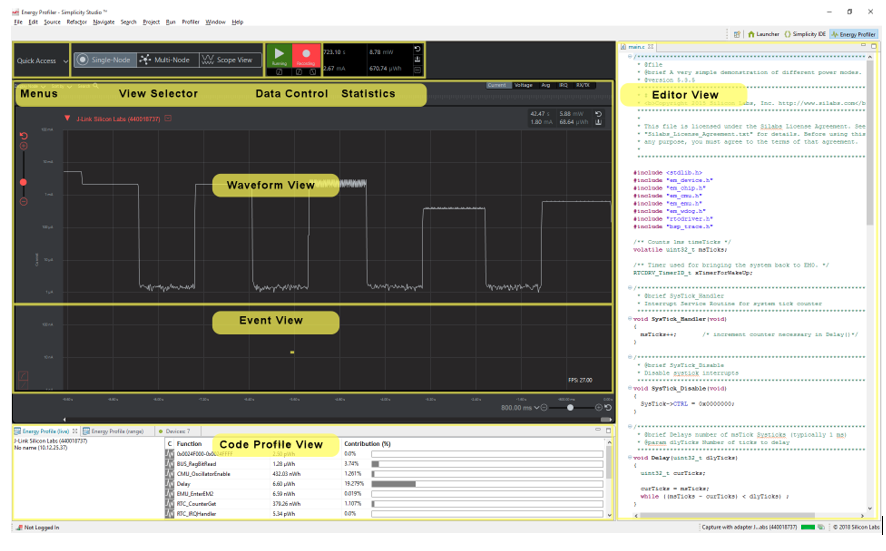
Task: Switch to the Simplicity IDE perspective
Action: coord(805,34)
